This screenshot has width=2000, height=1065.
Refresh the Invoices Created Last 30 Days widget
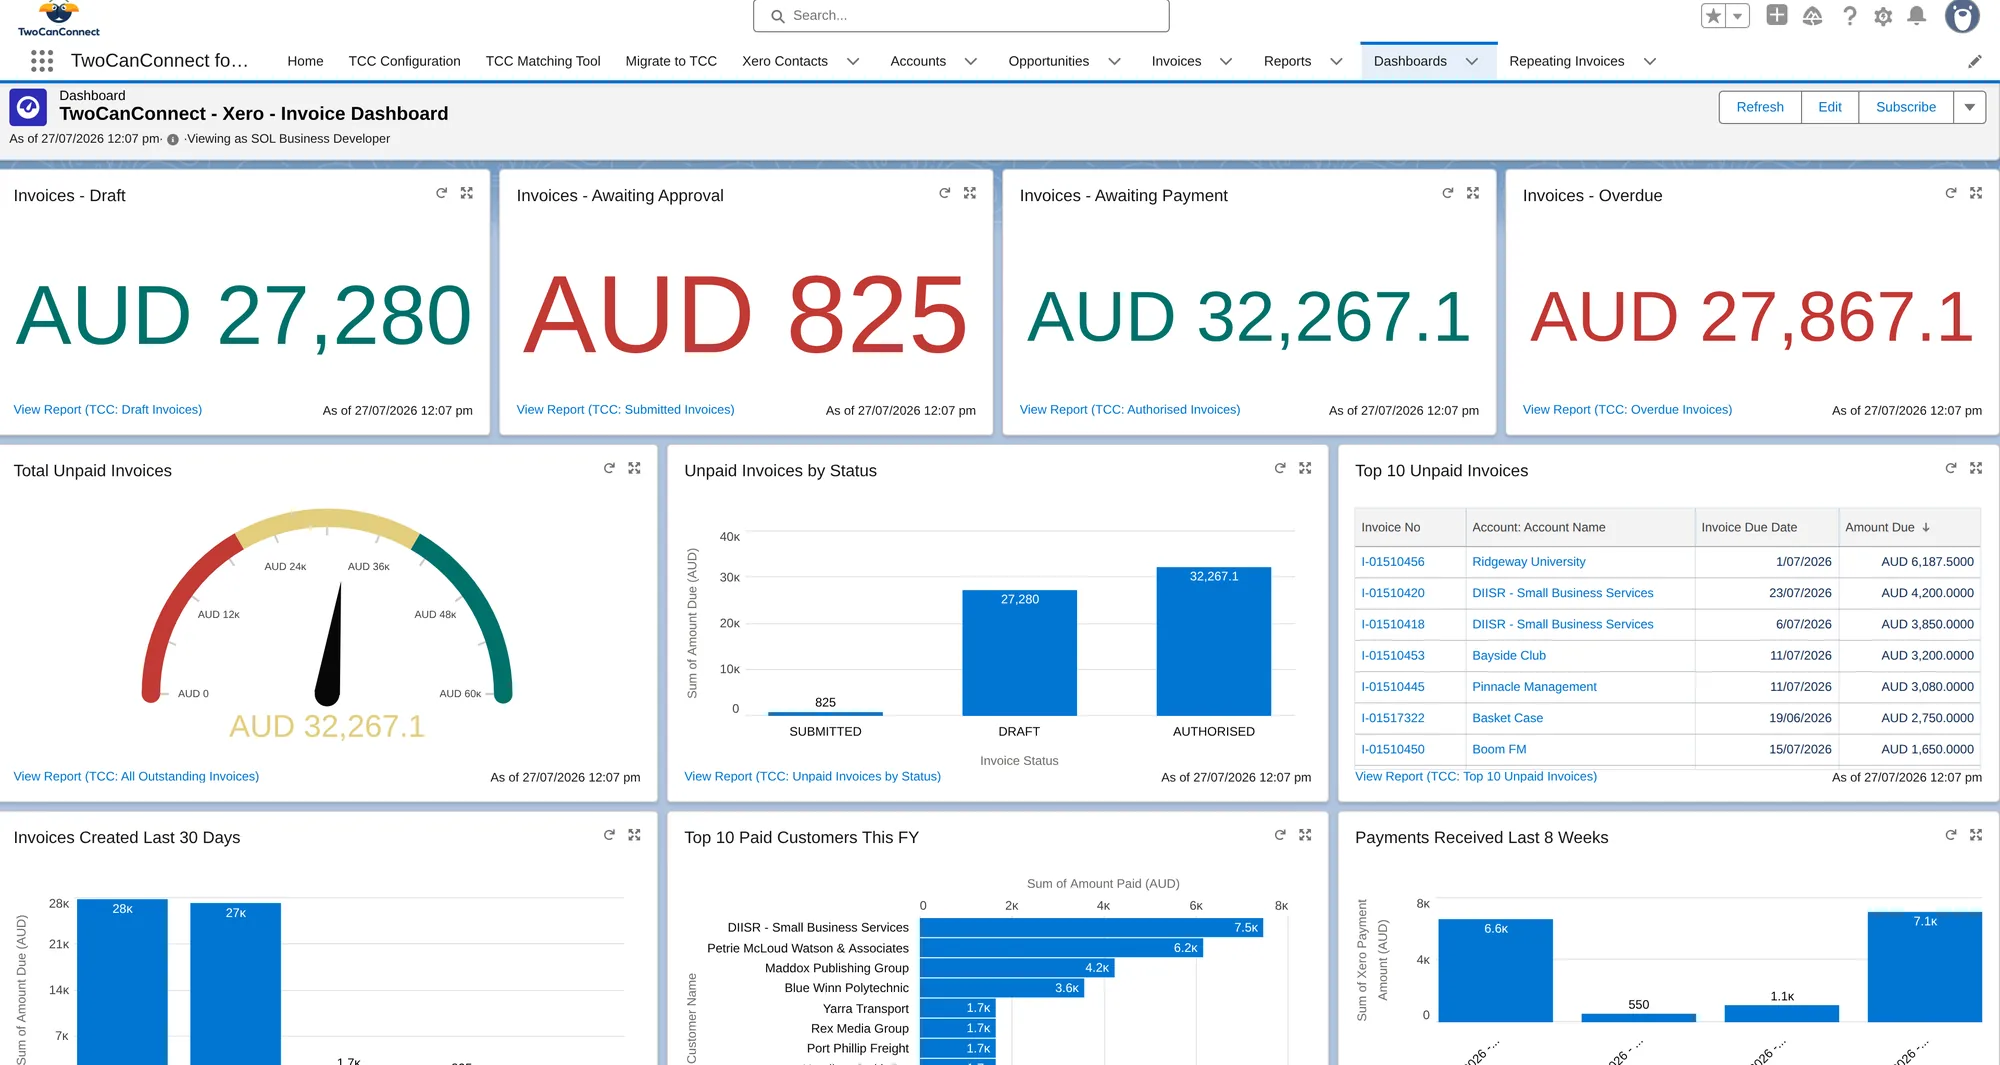pos(609,835)
